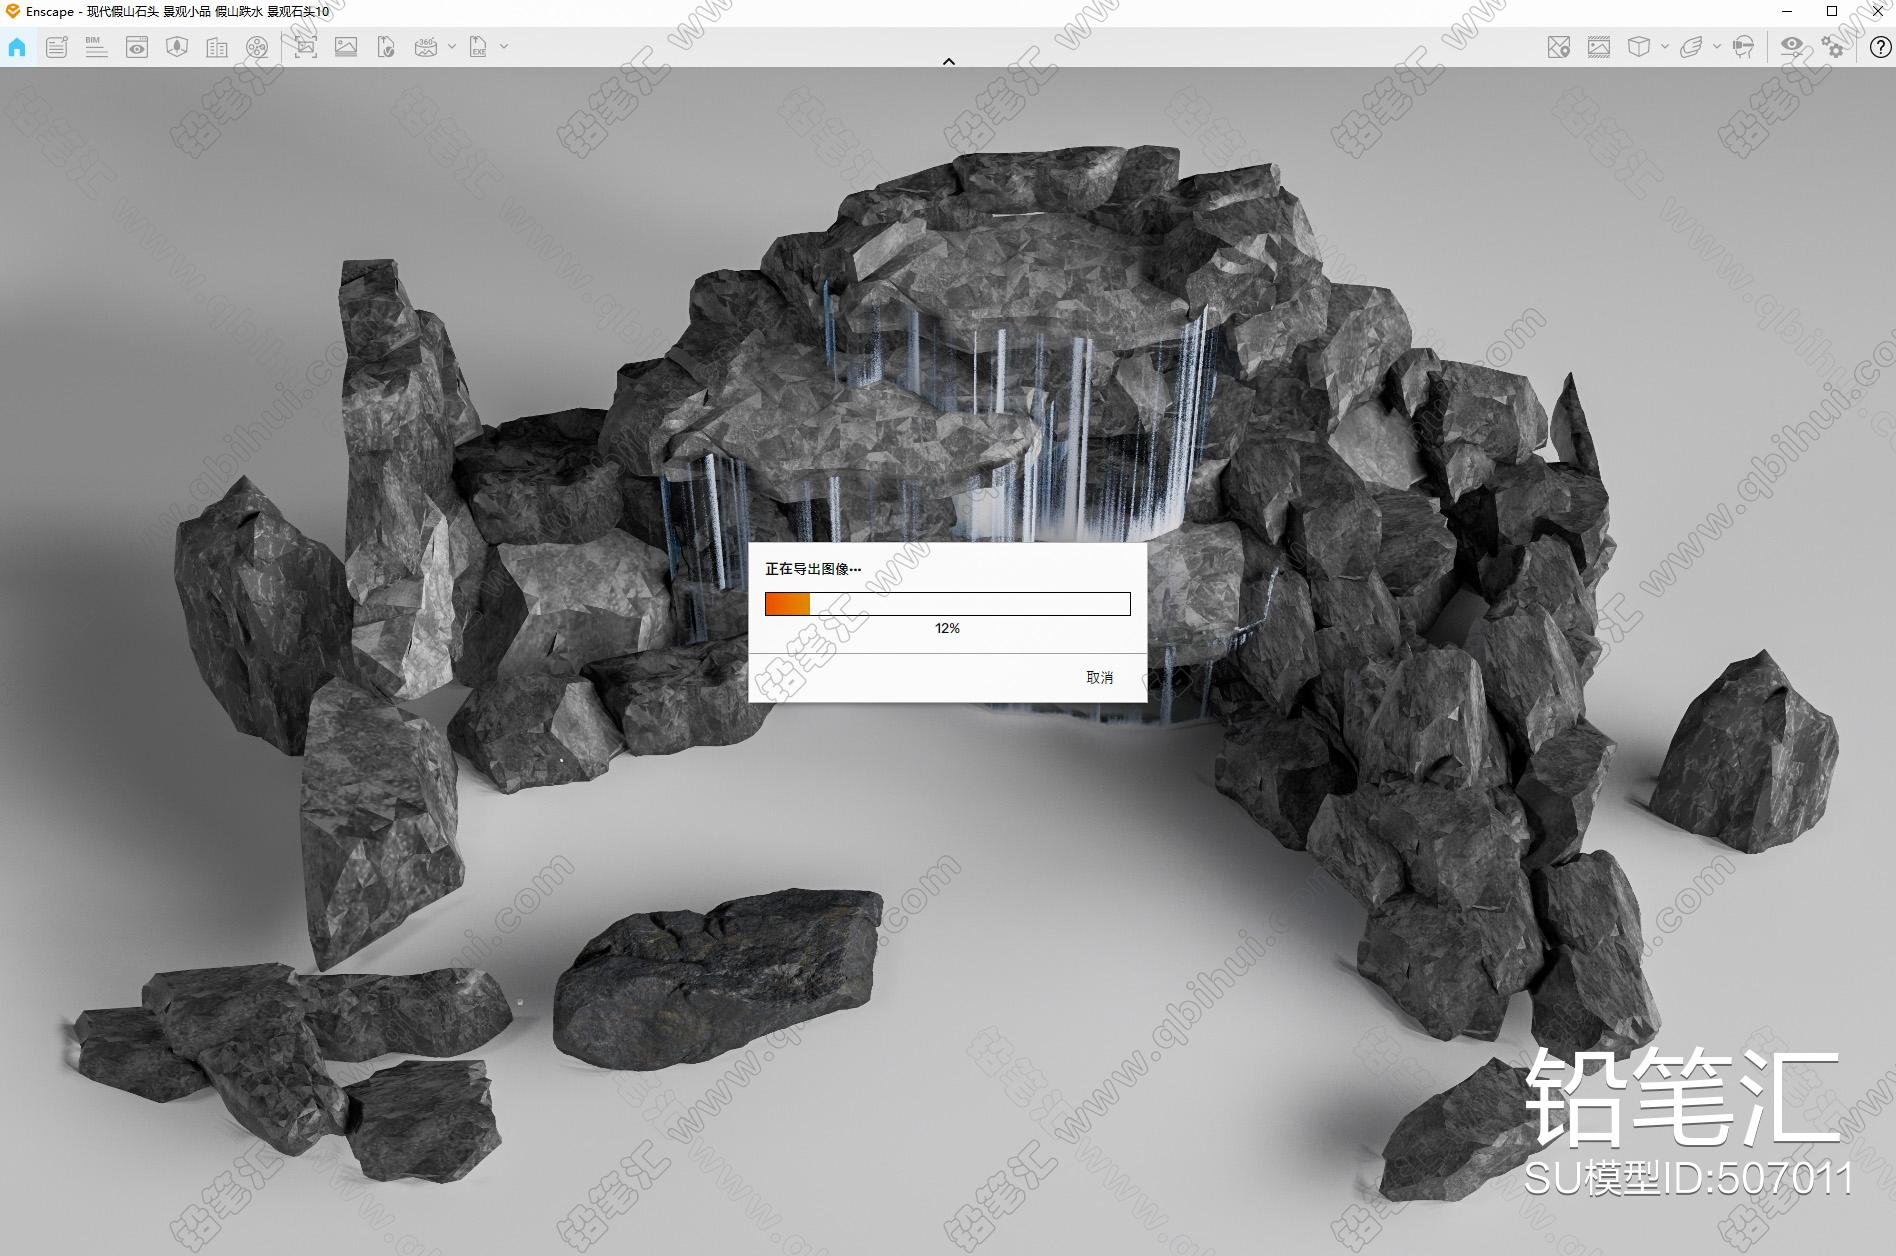Screen dimensions: 1896x1256
Task: Toggle the Mini Map icon
Action: coord(1559,47)
